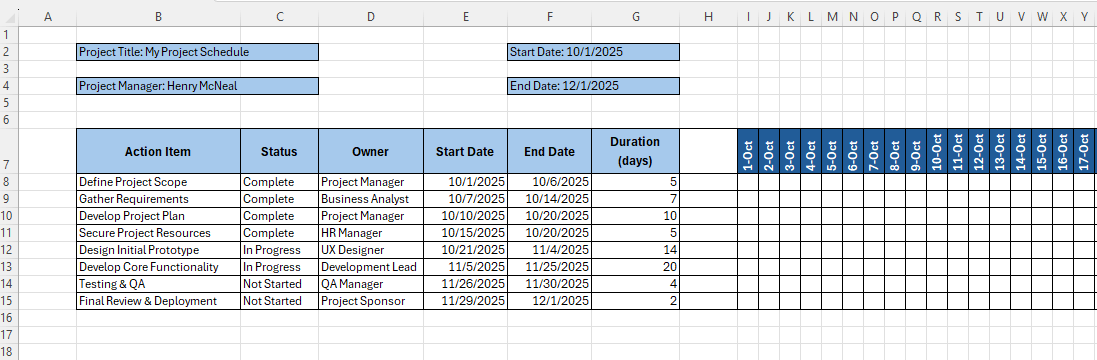Select Gather Requirements status Complete cell
The image size is (1097, 360).
(x=280, y=199)
